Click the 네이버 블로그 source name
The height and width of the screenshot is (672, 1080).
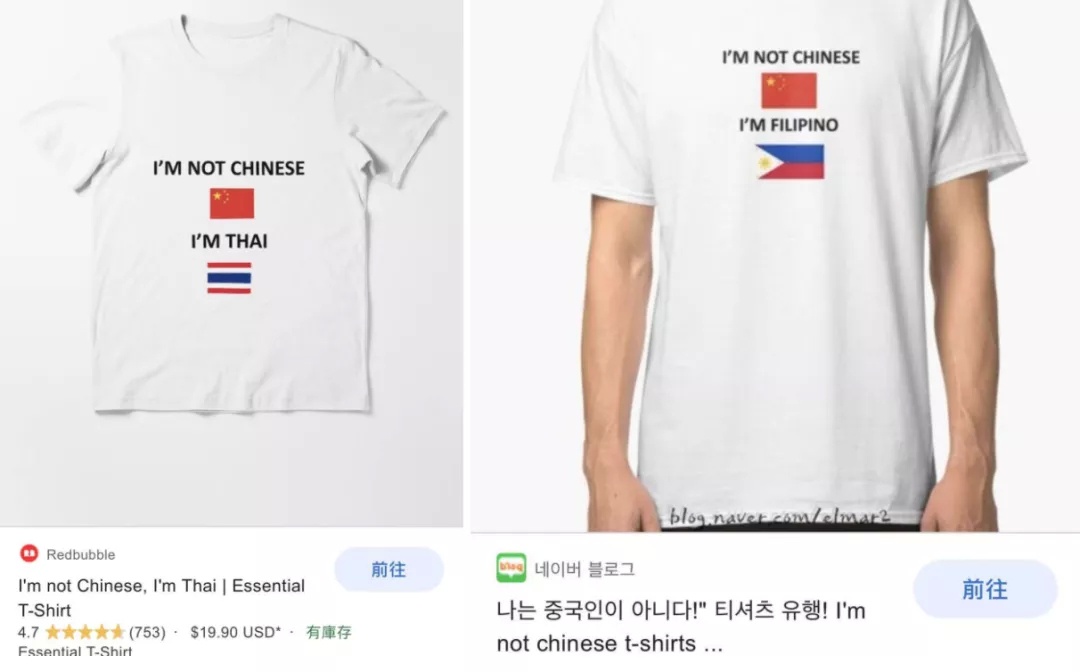(584, 569)
